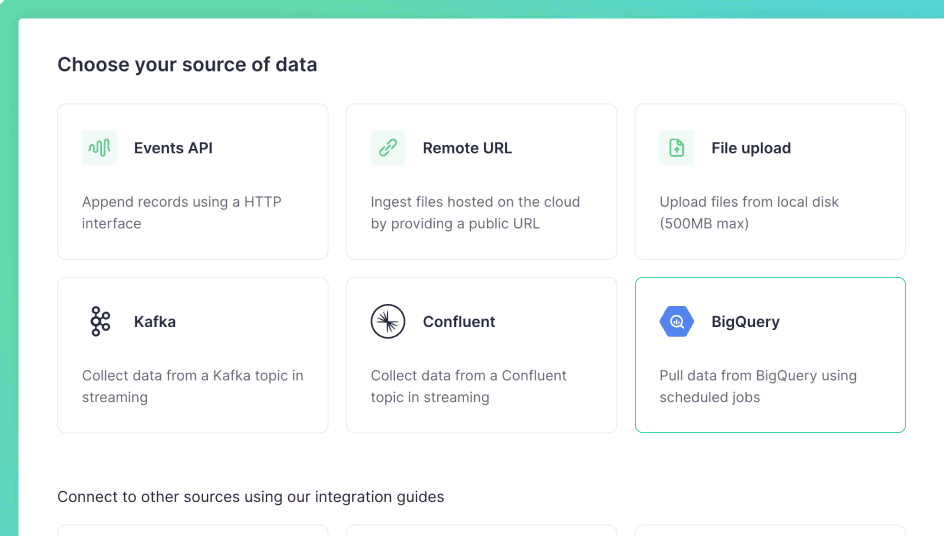944x536 pixels.
Task: Click the File upload document icon
Action: click(677, 148)
